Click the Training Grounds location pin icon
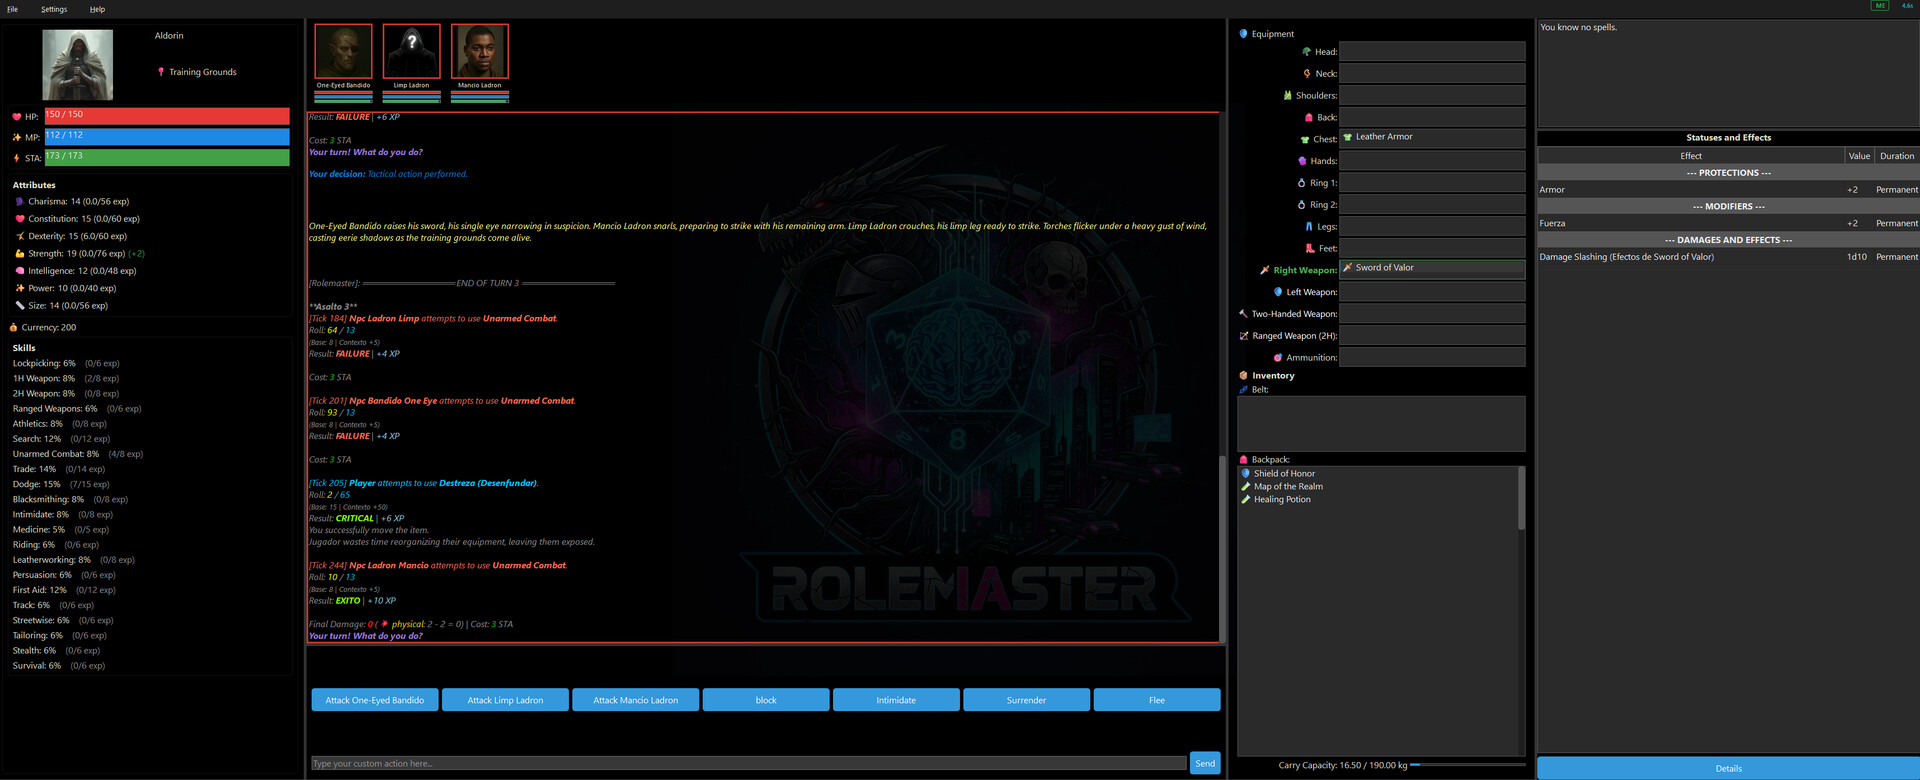1920x780 pixels. [x=161, y=72]
